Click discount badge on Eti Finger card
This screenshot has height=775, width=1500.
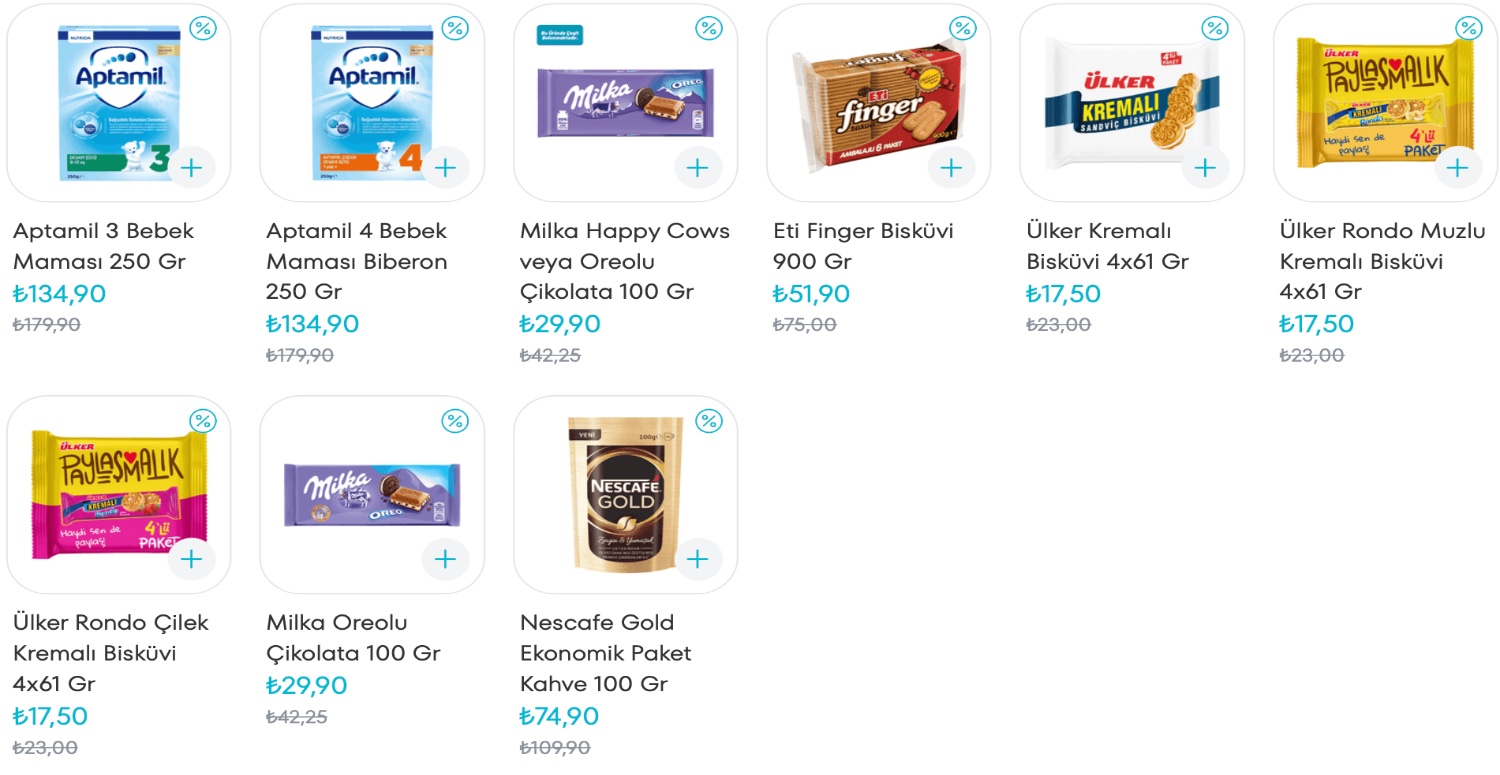coord(962,28)
